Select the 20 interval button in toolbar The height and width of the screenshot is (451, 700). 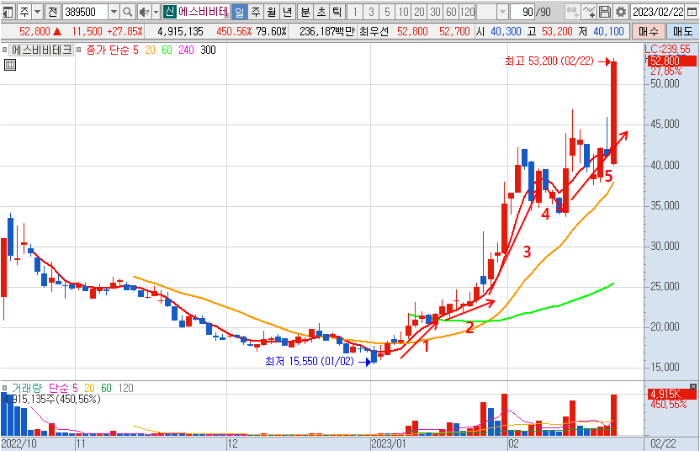(419, 12)
